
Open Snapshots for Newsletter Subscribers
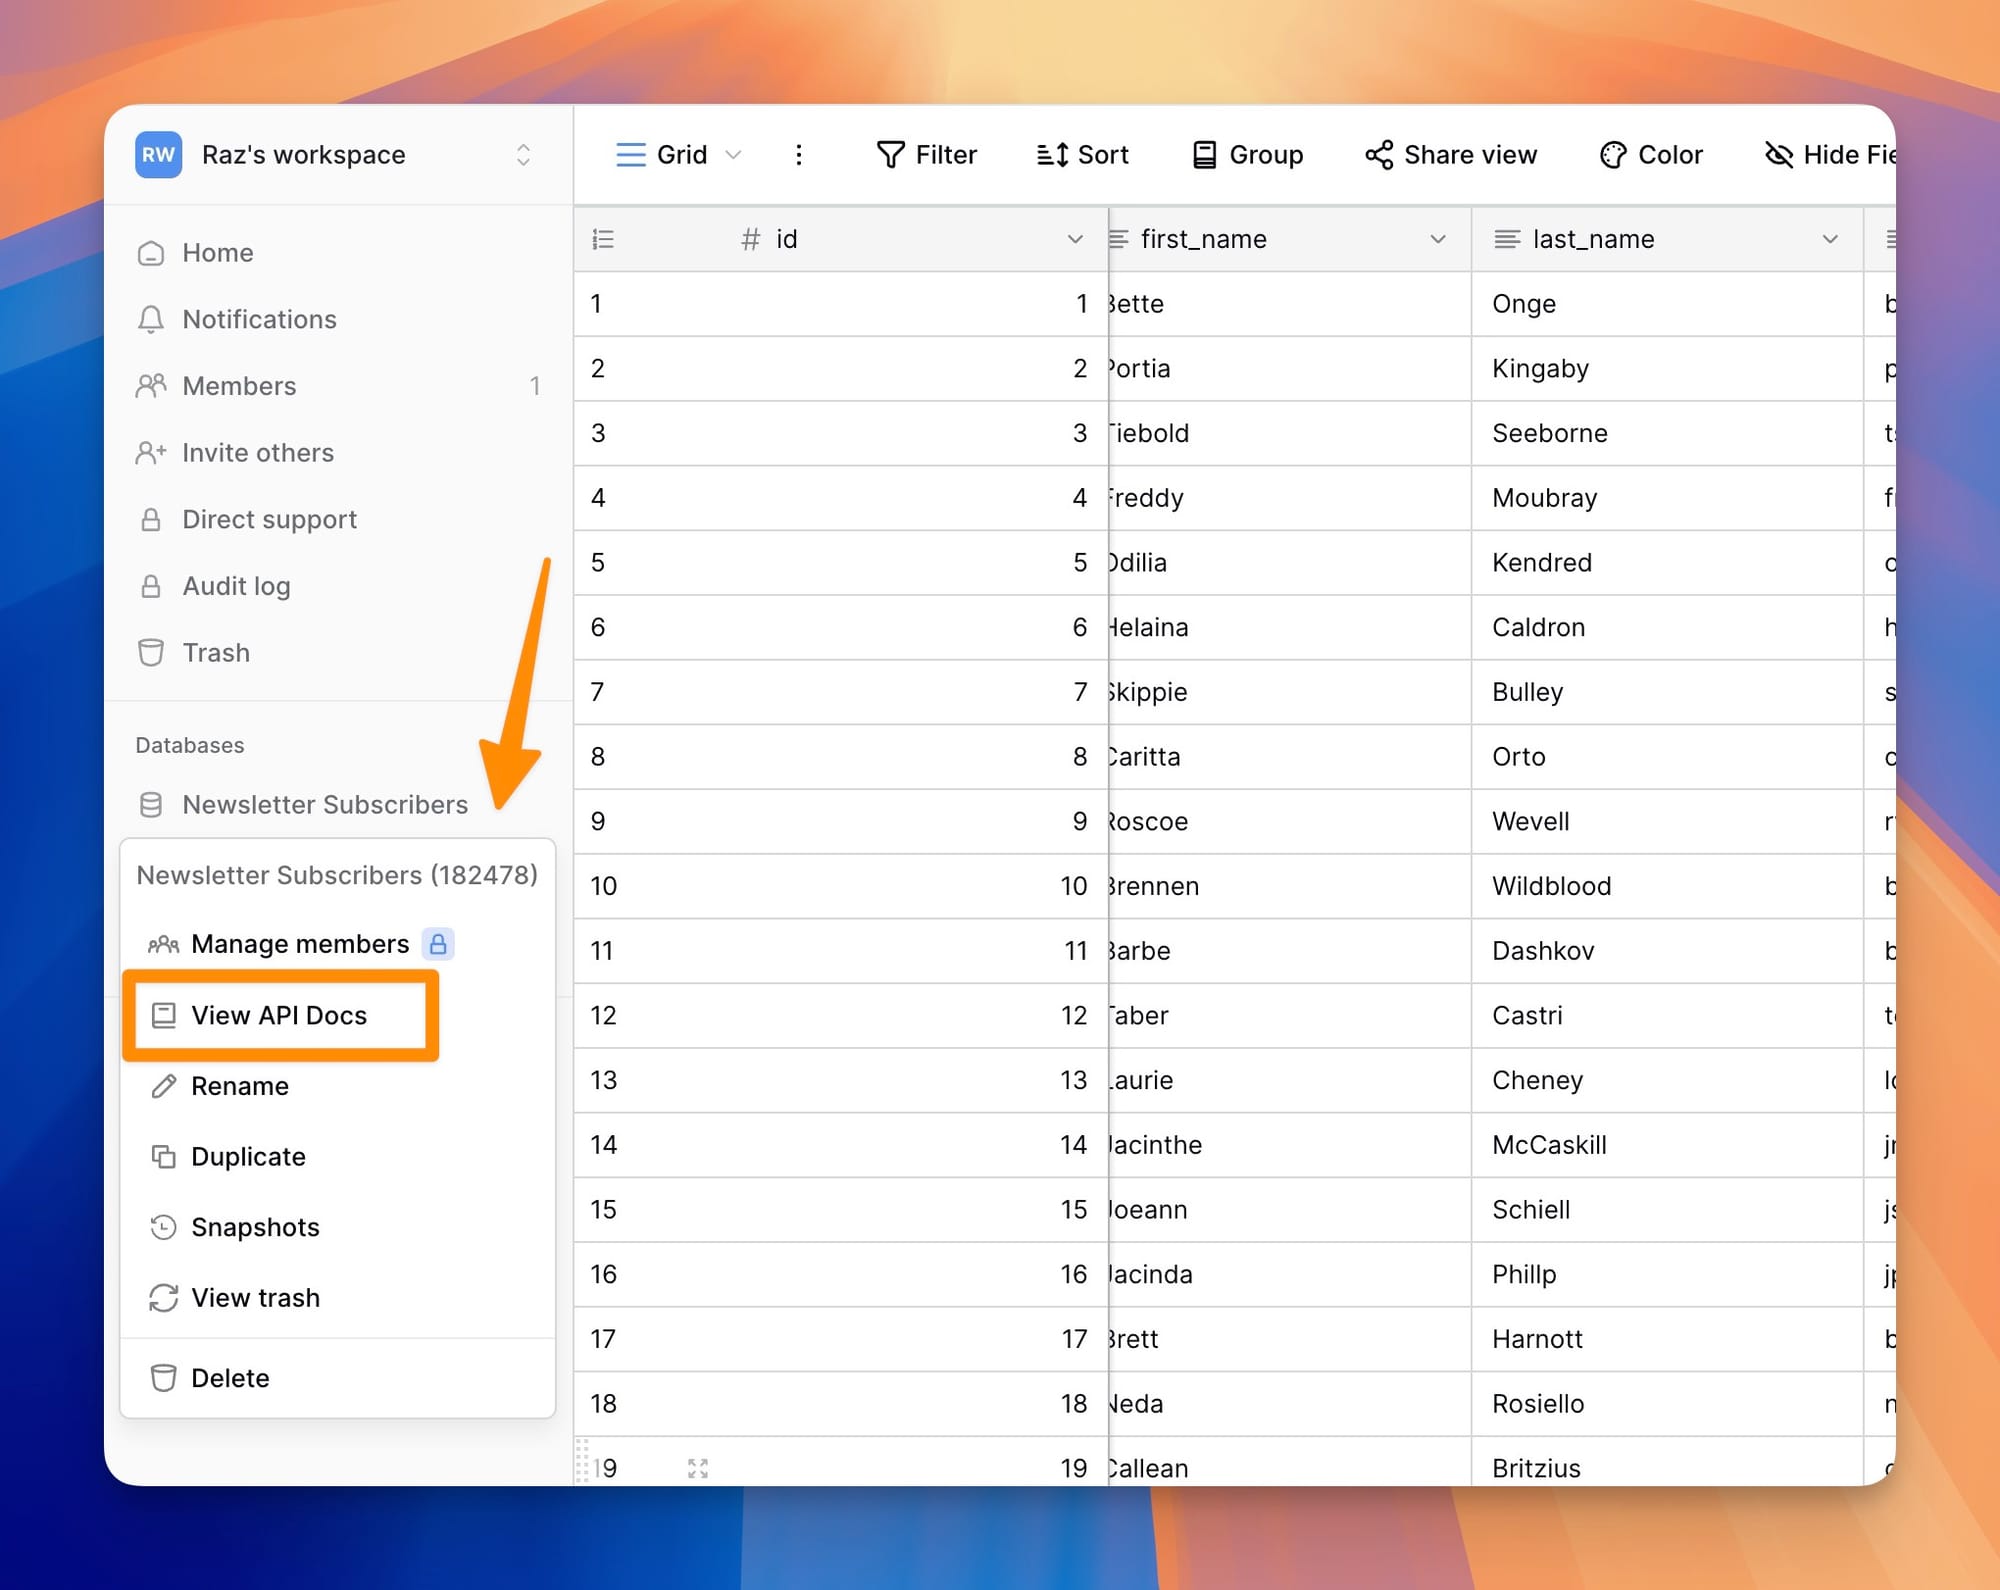tap(255, 1227)
